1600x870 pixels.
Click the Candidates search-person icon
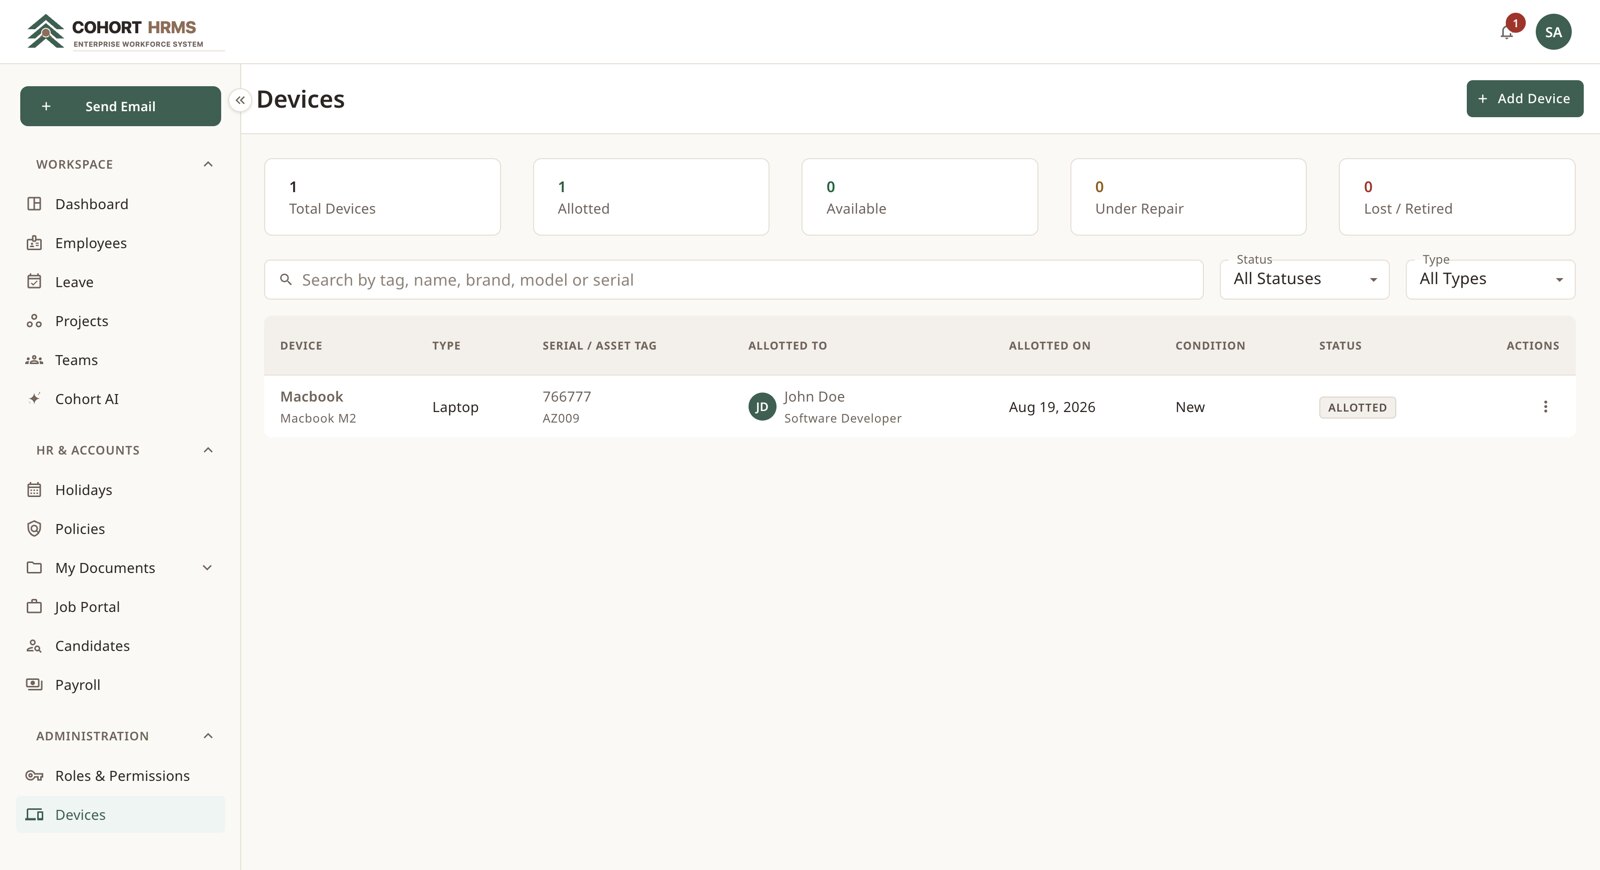34,646
